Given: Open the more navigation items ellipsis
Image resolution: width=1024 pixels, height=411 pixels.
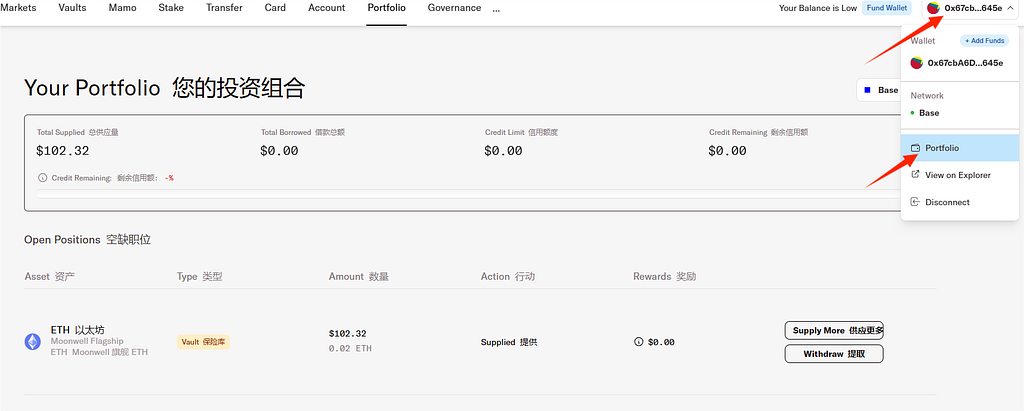Looking at the screenshot, I should [x=497, y=8].
